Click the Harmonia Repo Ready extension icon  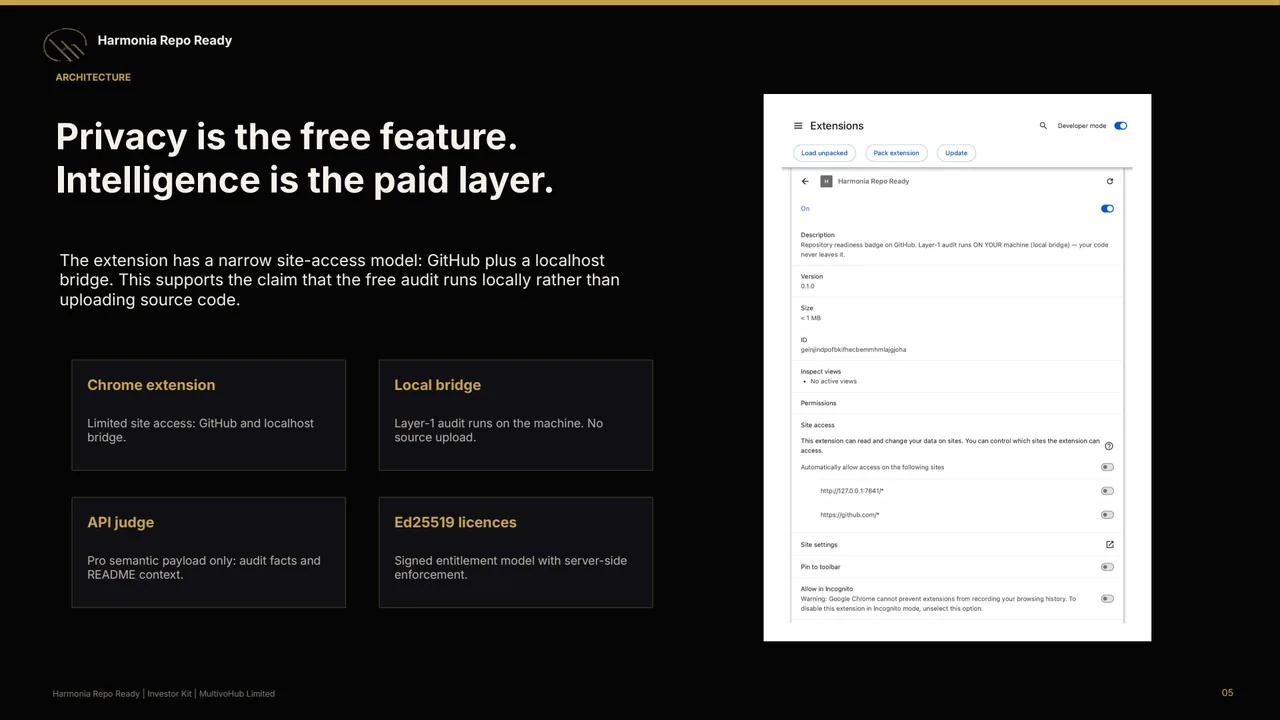pyautogui.click(x=826, y=181)
